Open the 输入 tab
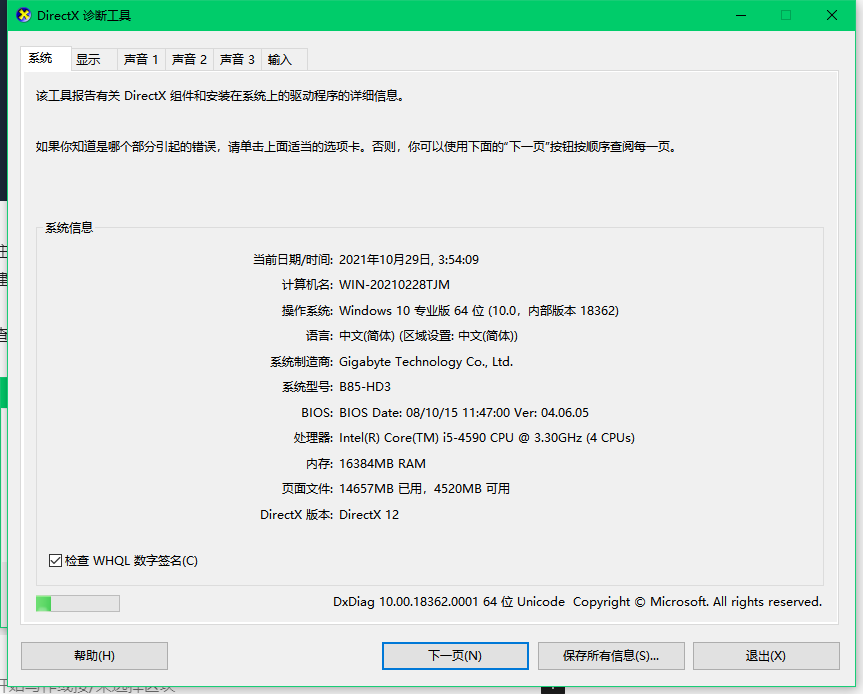Image resolution: width=863 pixels, height=694 pixels. [x=284, y=59]
